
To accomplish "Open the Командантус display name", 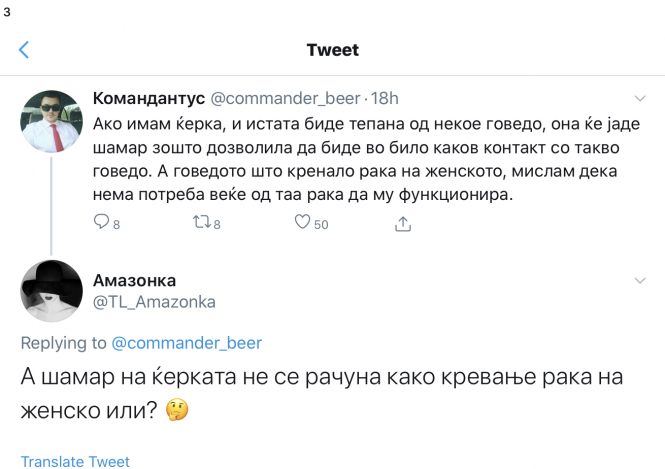I will pos(149,98).
